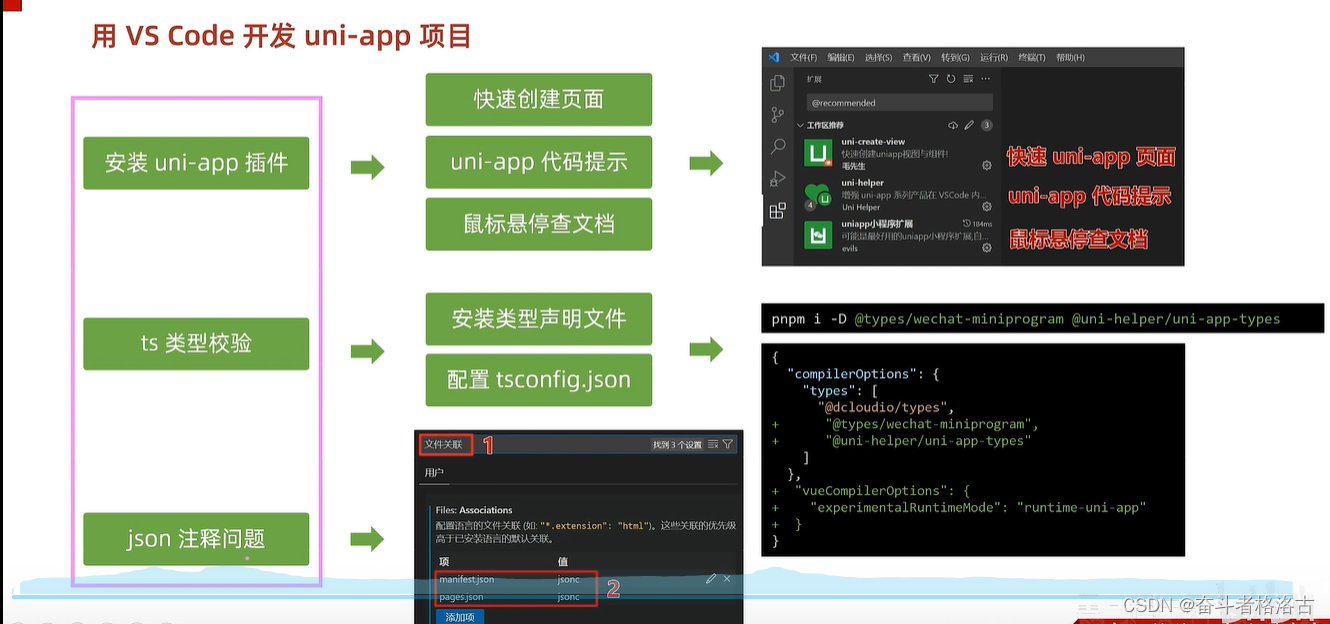The height and width of the screenshot is (624, 1330).
Task: Click jsonc value in the pages.json row
Action: tap(568, 597)
